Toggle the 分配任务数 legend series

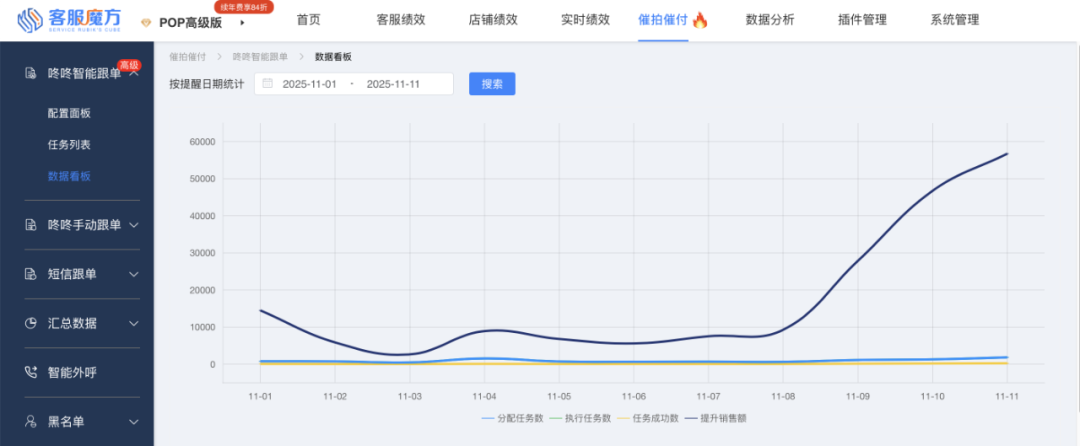pyautogui.click(x=513, y=418)
